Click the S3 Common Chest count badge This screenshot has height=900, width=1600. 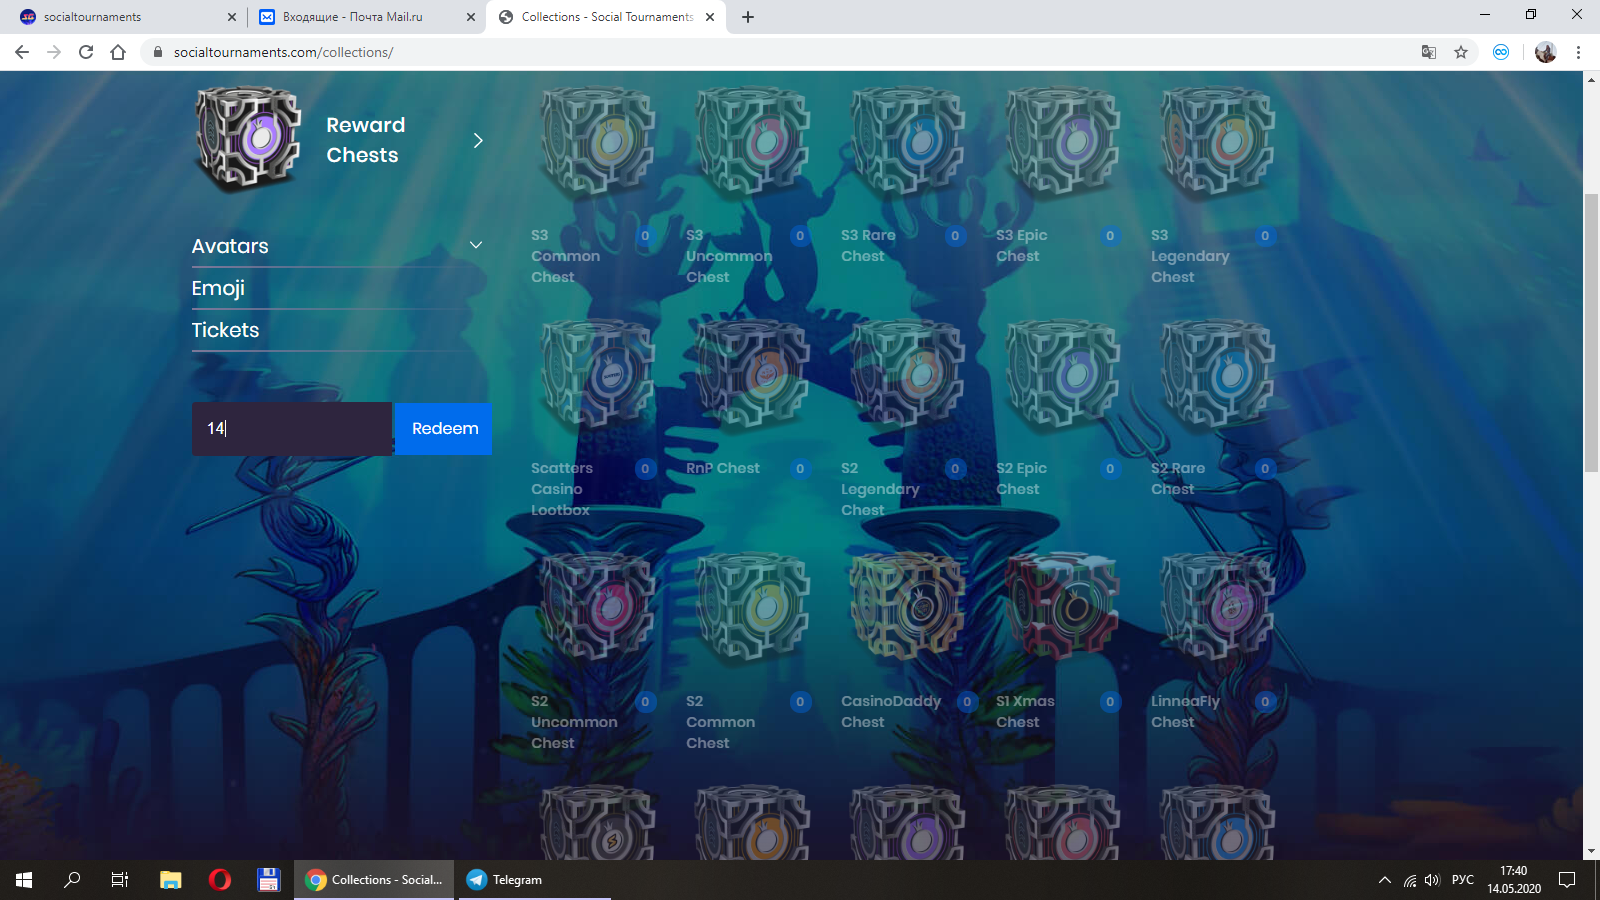point(645,236)
